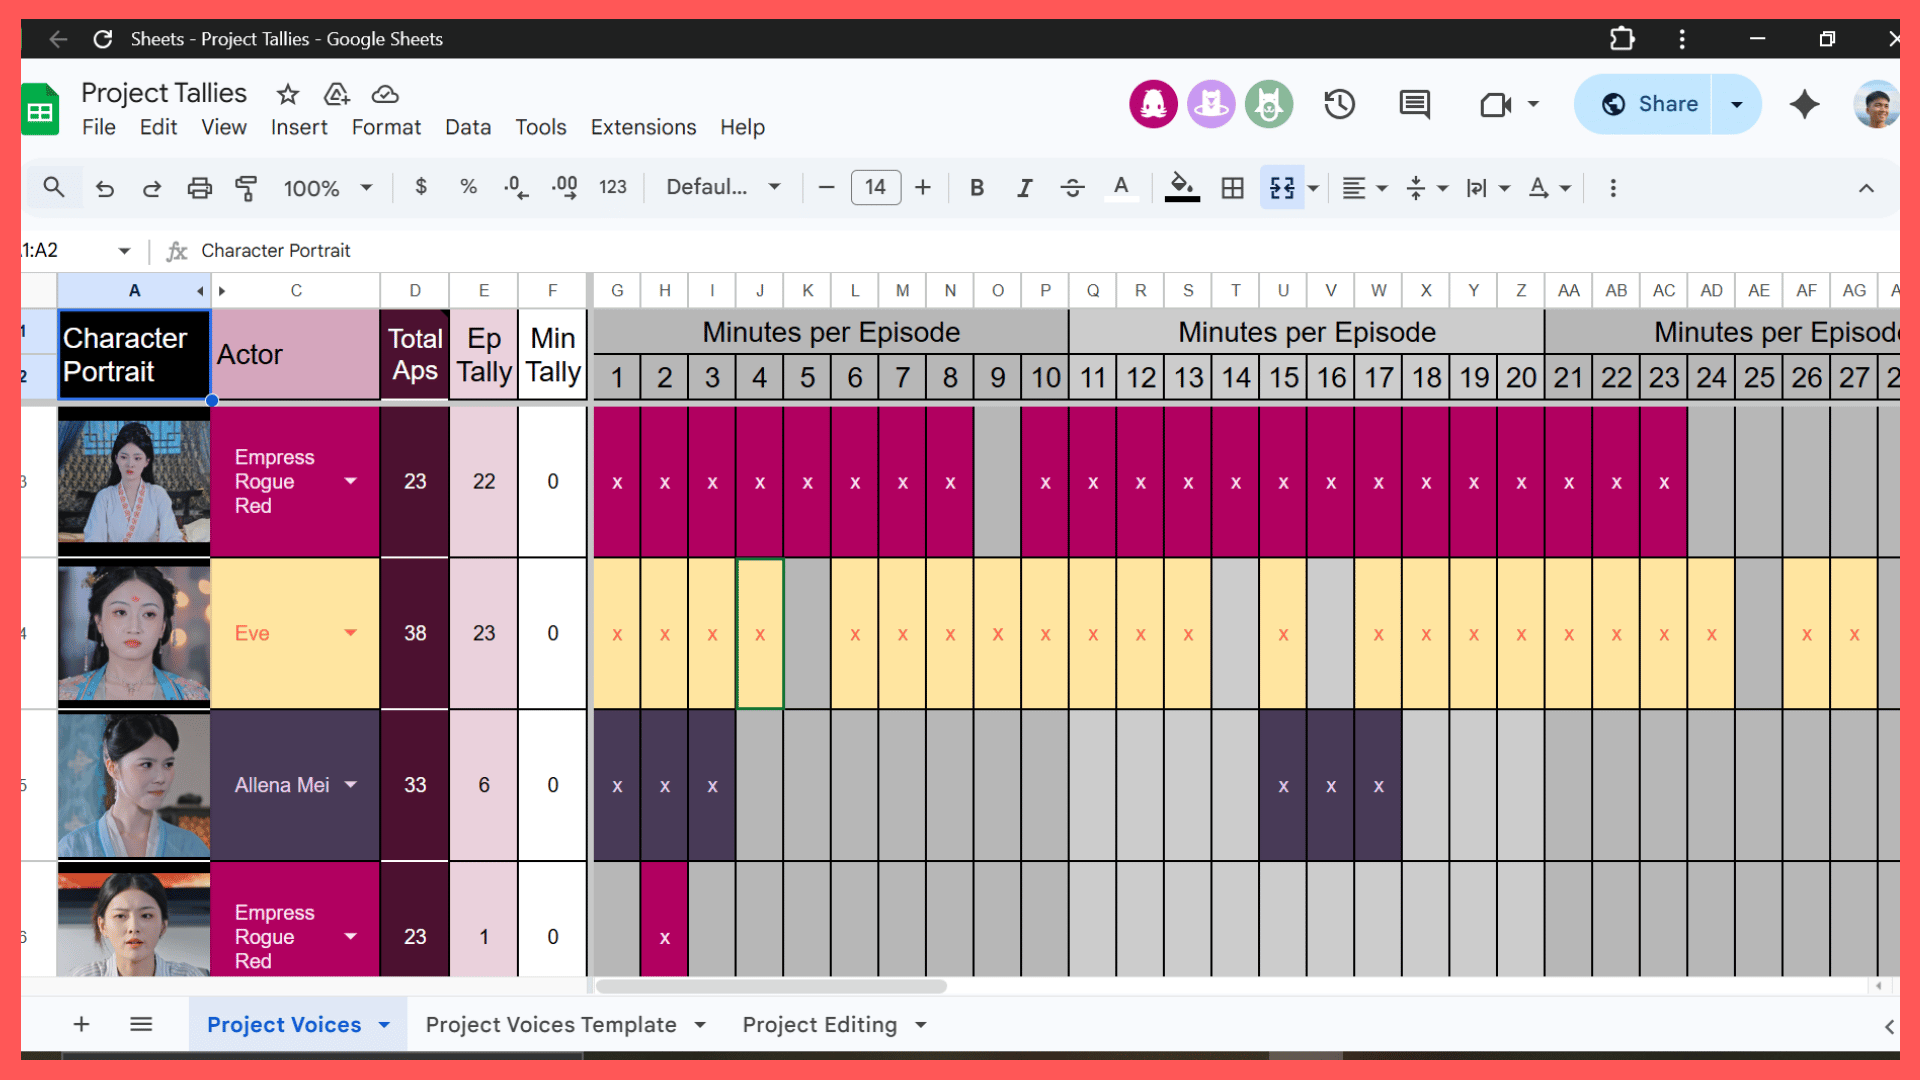The image size is (1920, 1080).
Task: Open the comments icon
Action: [x=1414, y=104]
